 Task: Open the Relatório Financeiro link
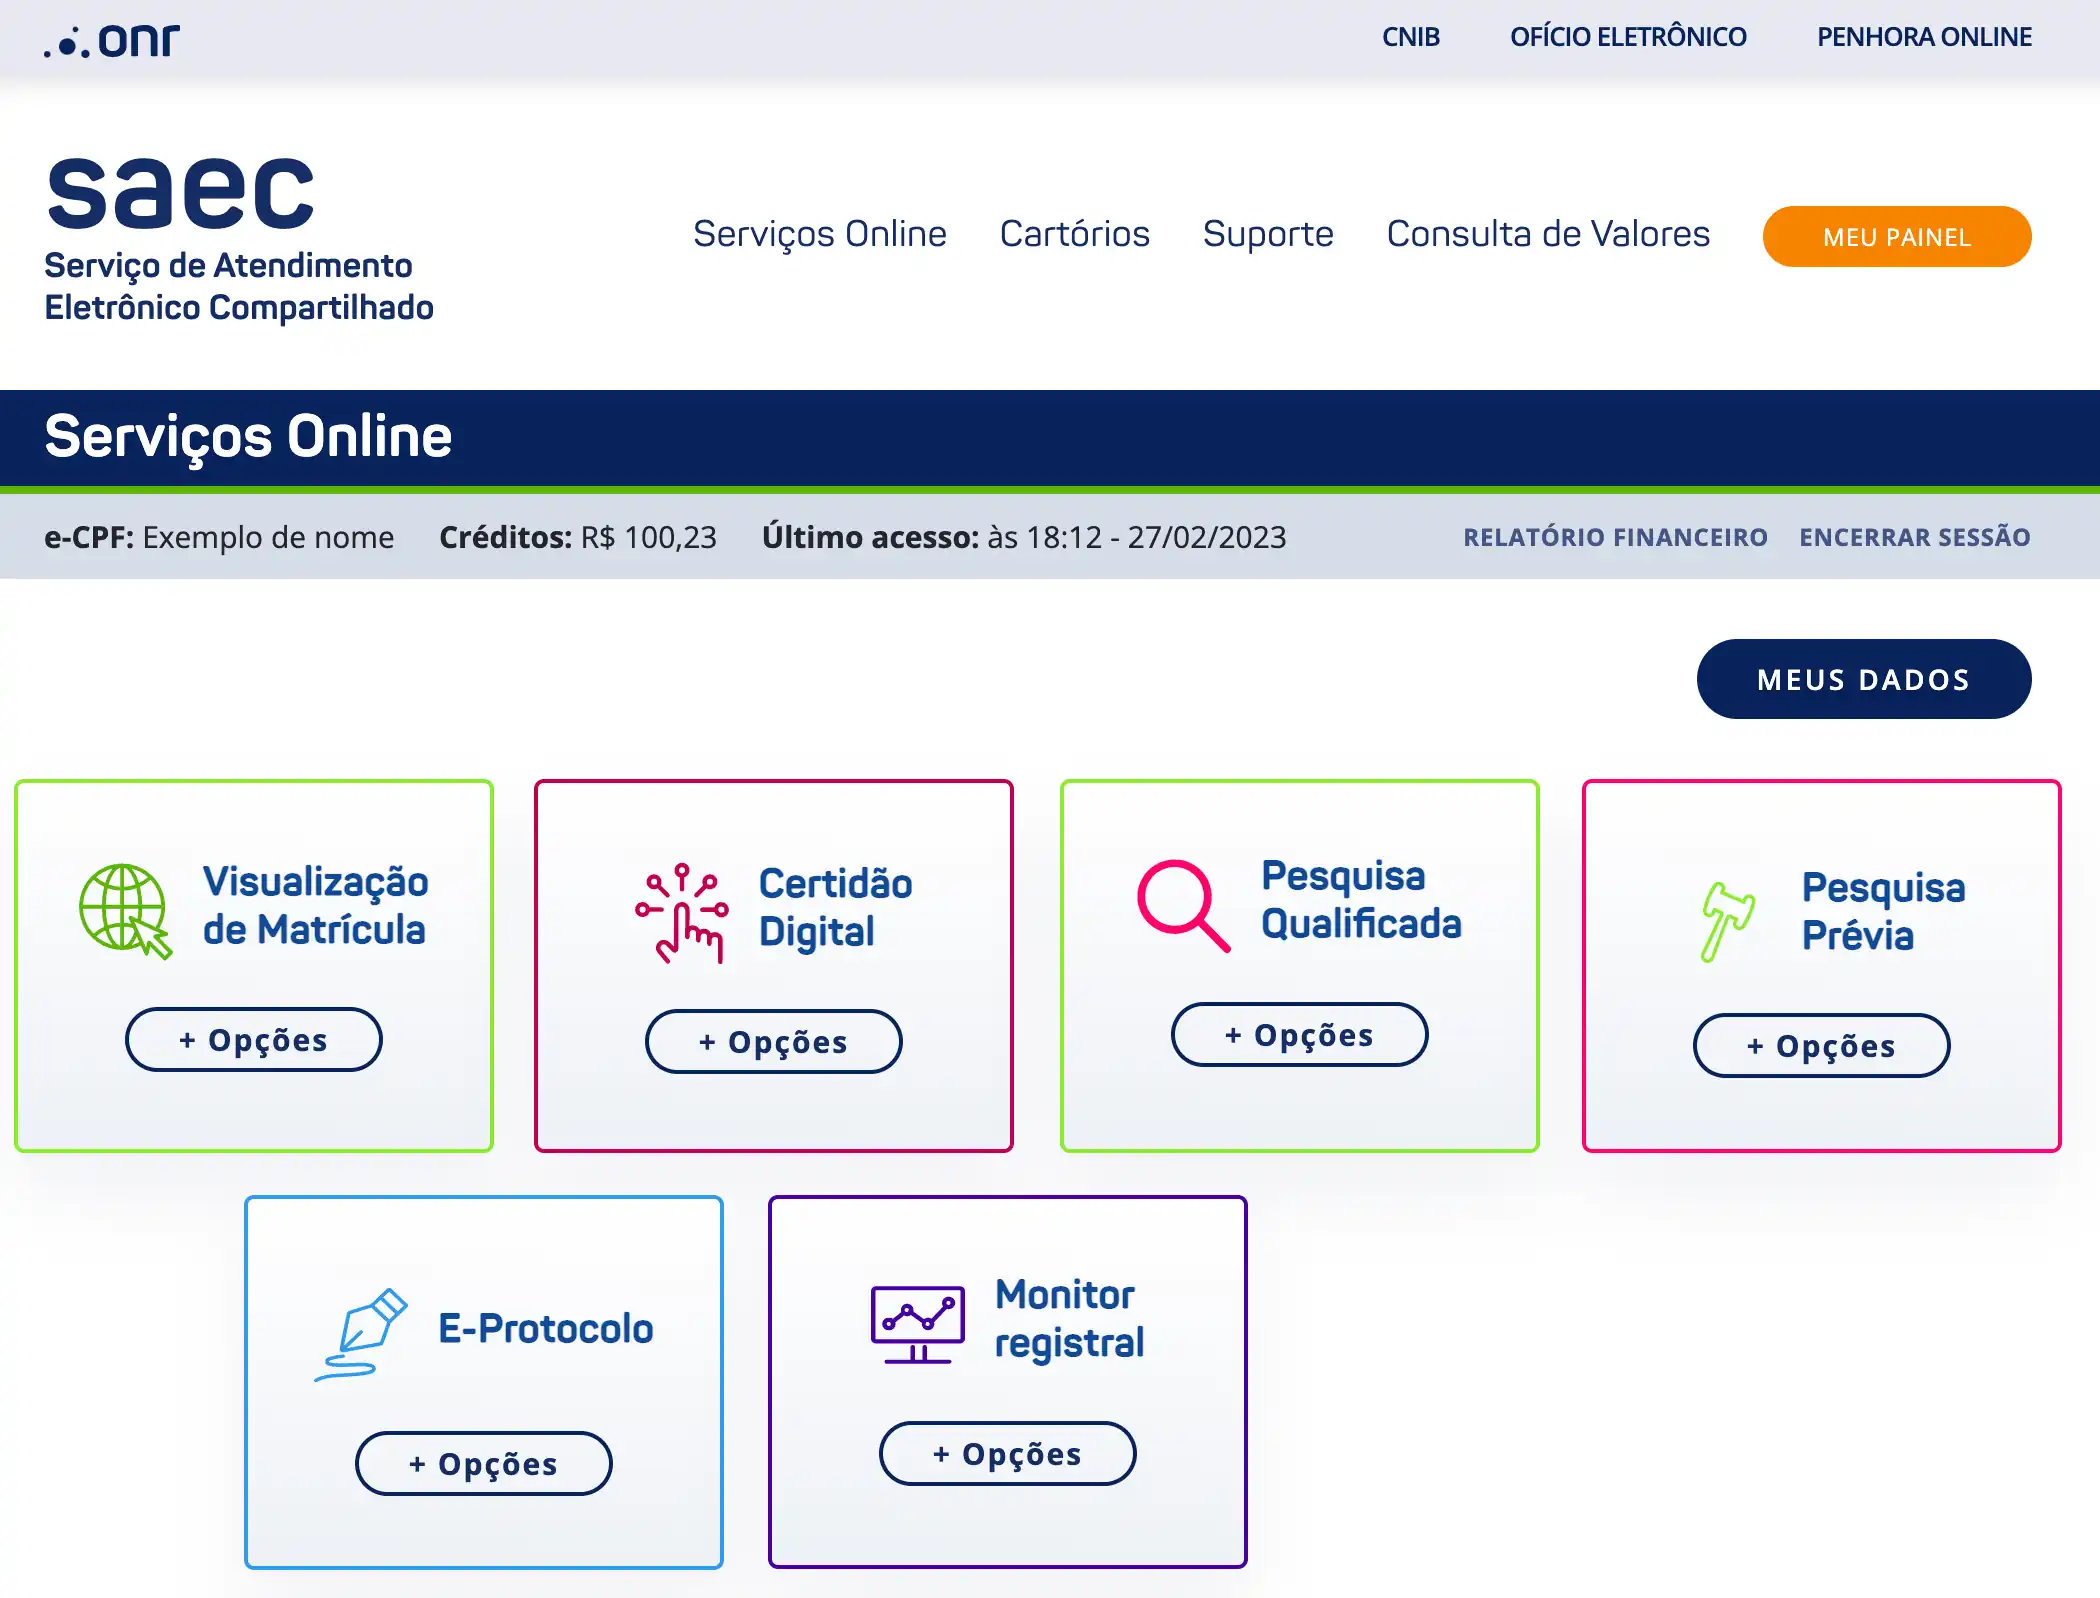[x=1615, y=537]
